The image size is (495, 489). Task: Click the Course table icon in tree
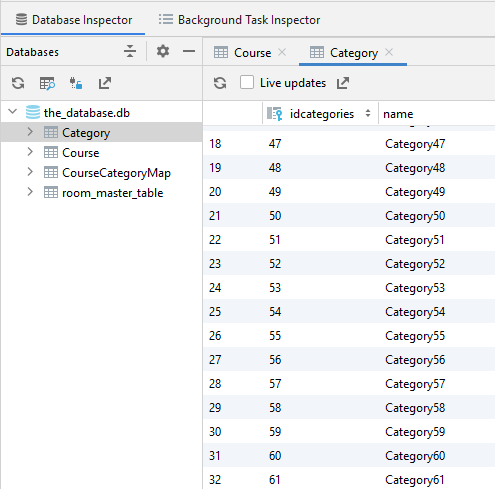click(51, 153)
